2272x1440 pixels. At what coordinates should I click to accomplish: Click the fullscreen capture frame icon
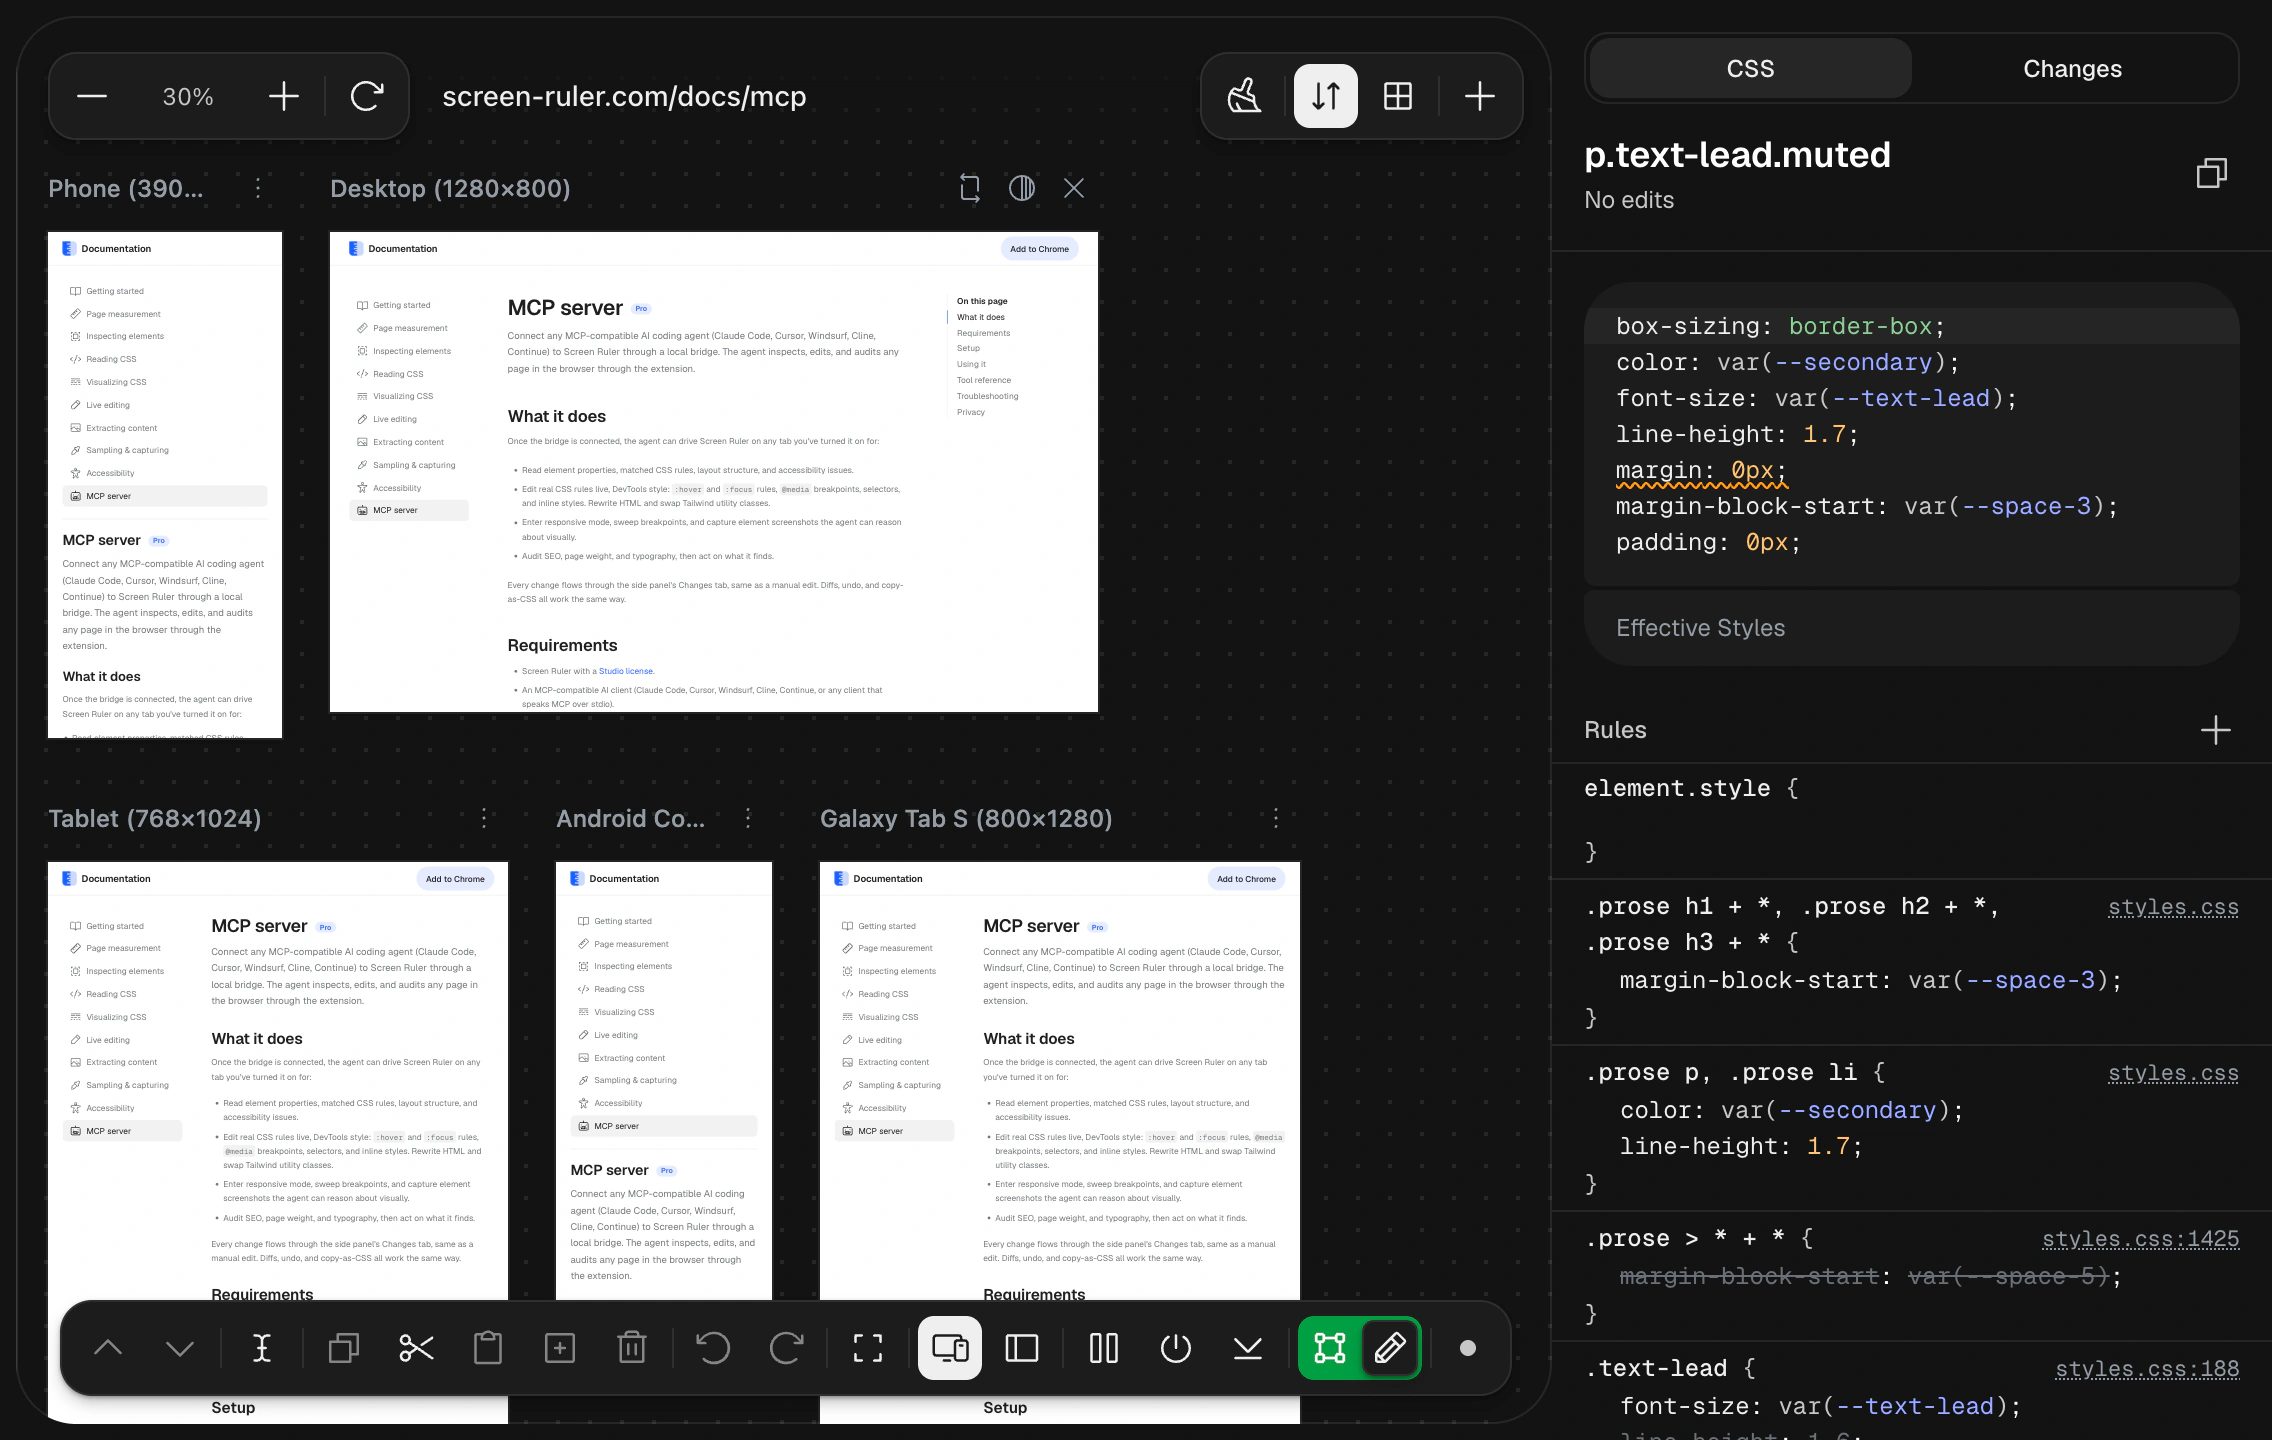click(x=868, y=1348)
